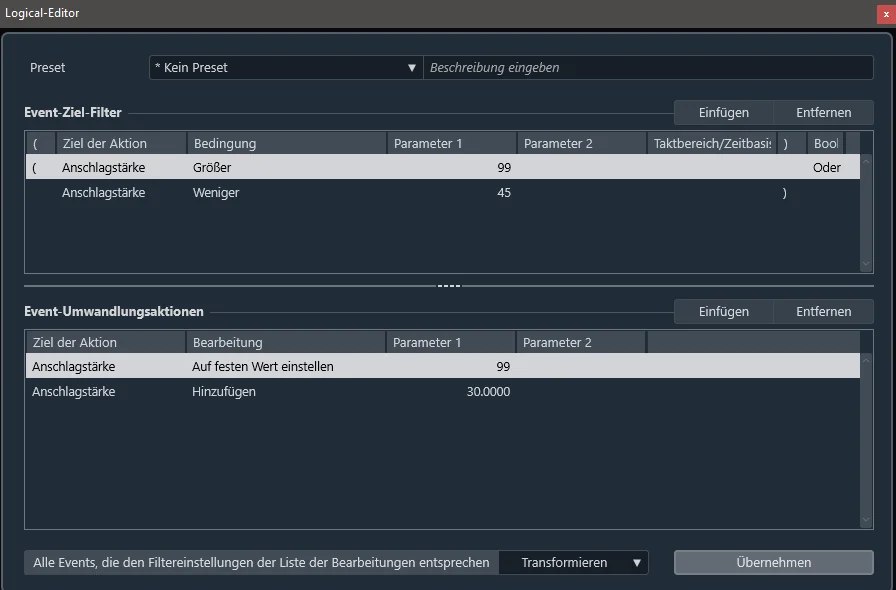Click 'Ziel der Aktion' header in filter list

(x=121, y=143)
